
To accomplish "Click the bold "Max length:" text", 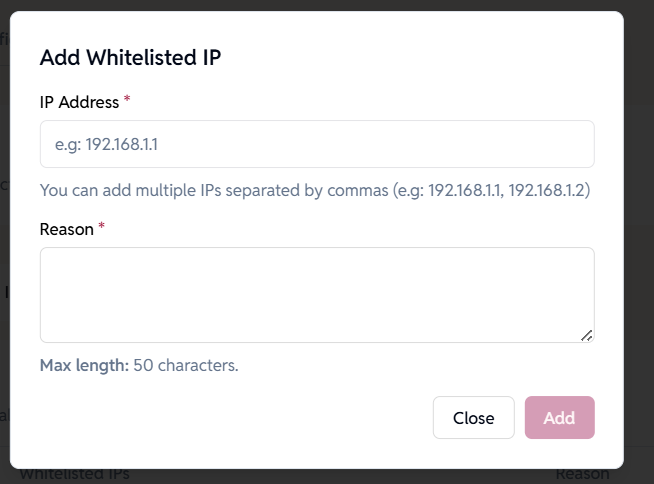I will point(84,365).
